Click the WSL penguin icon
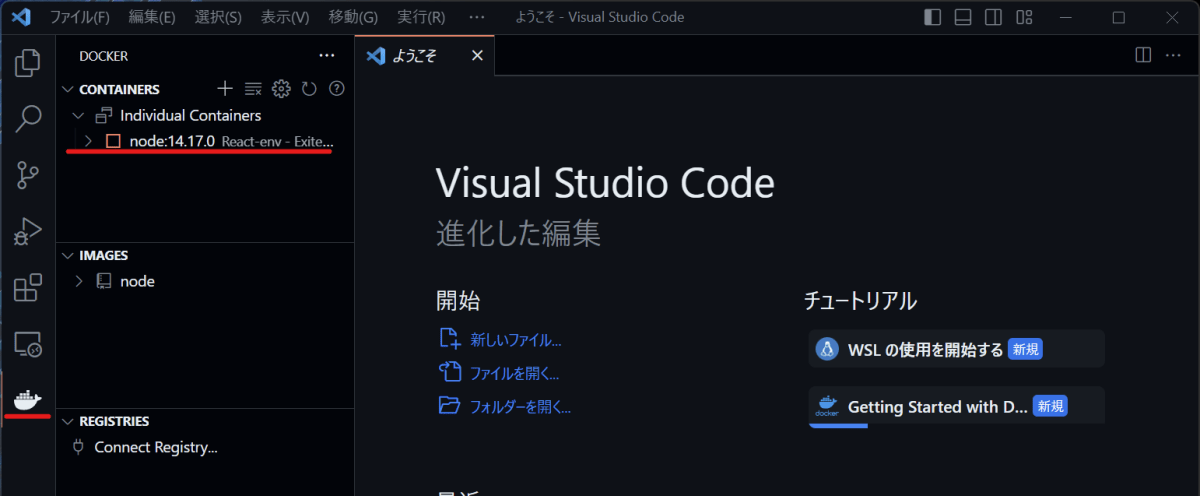 (827, 349)
